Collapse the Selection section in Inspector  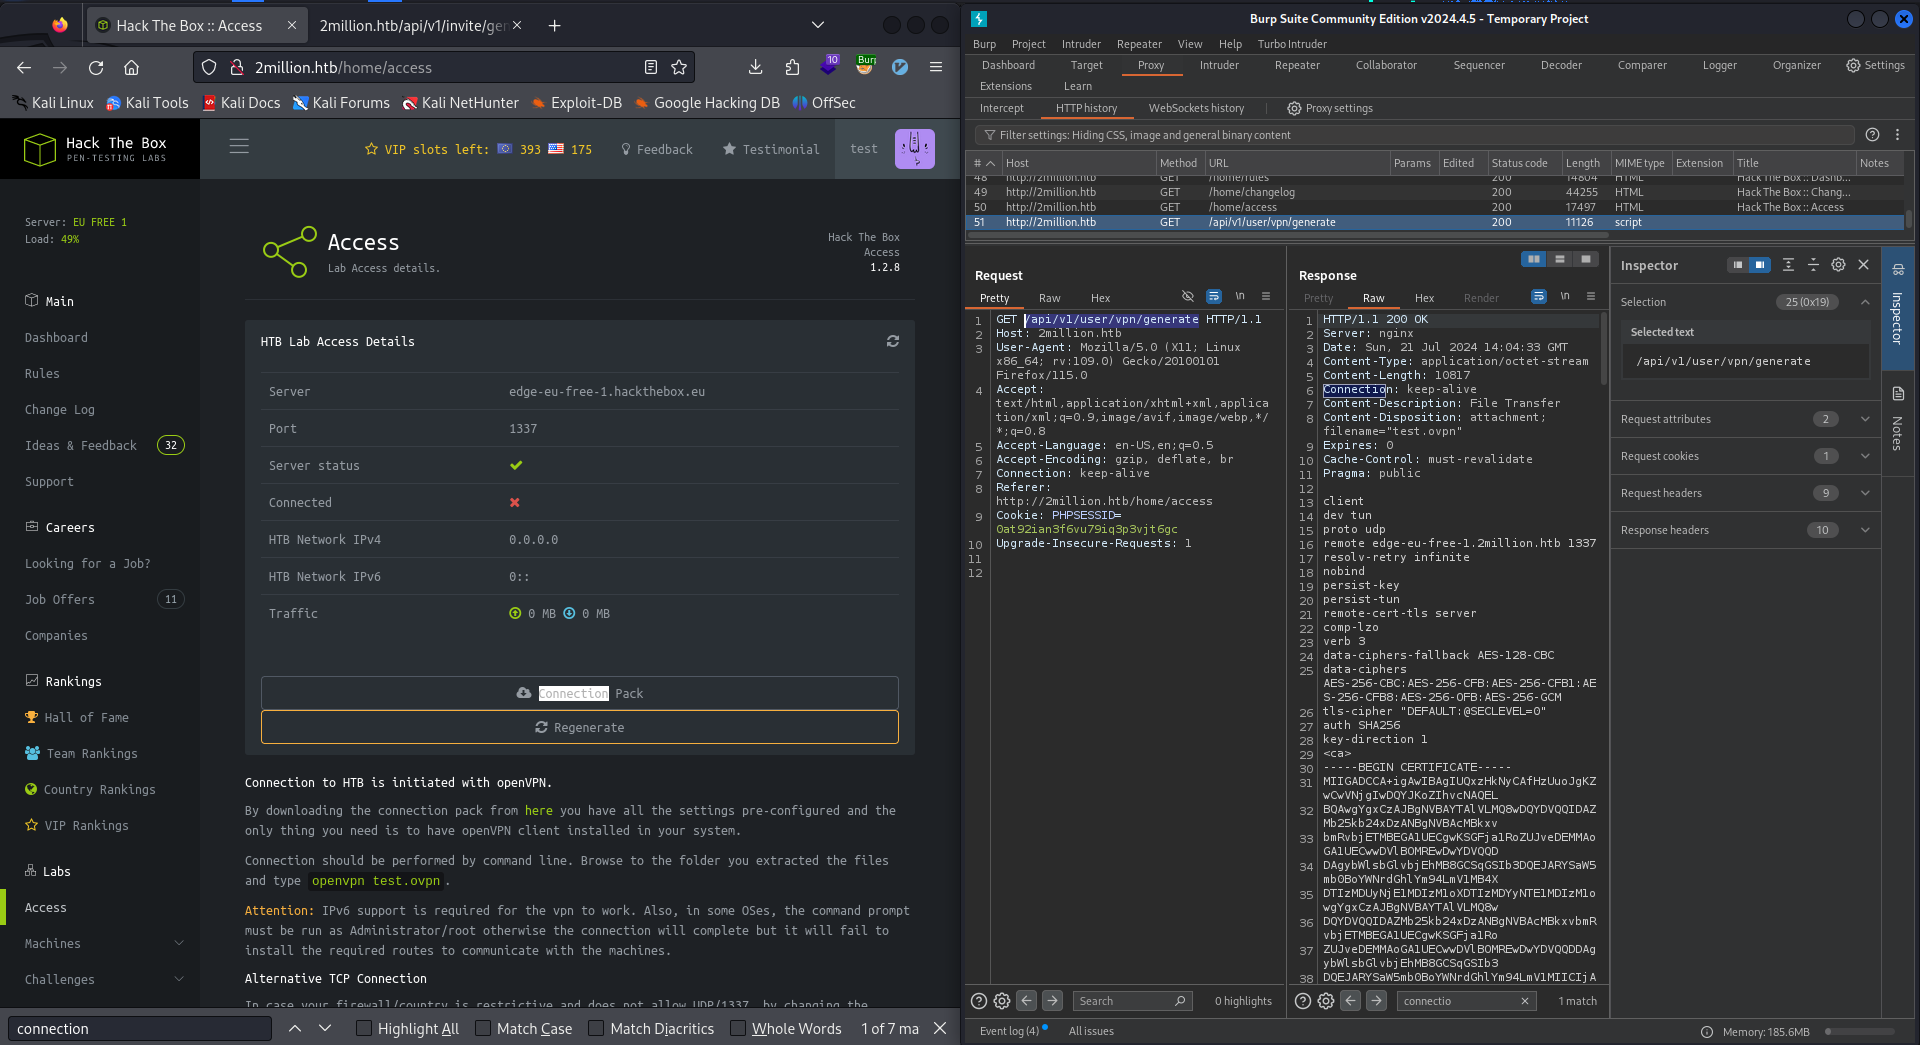[x=1865, y=302]
